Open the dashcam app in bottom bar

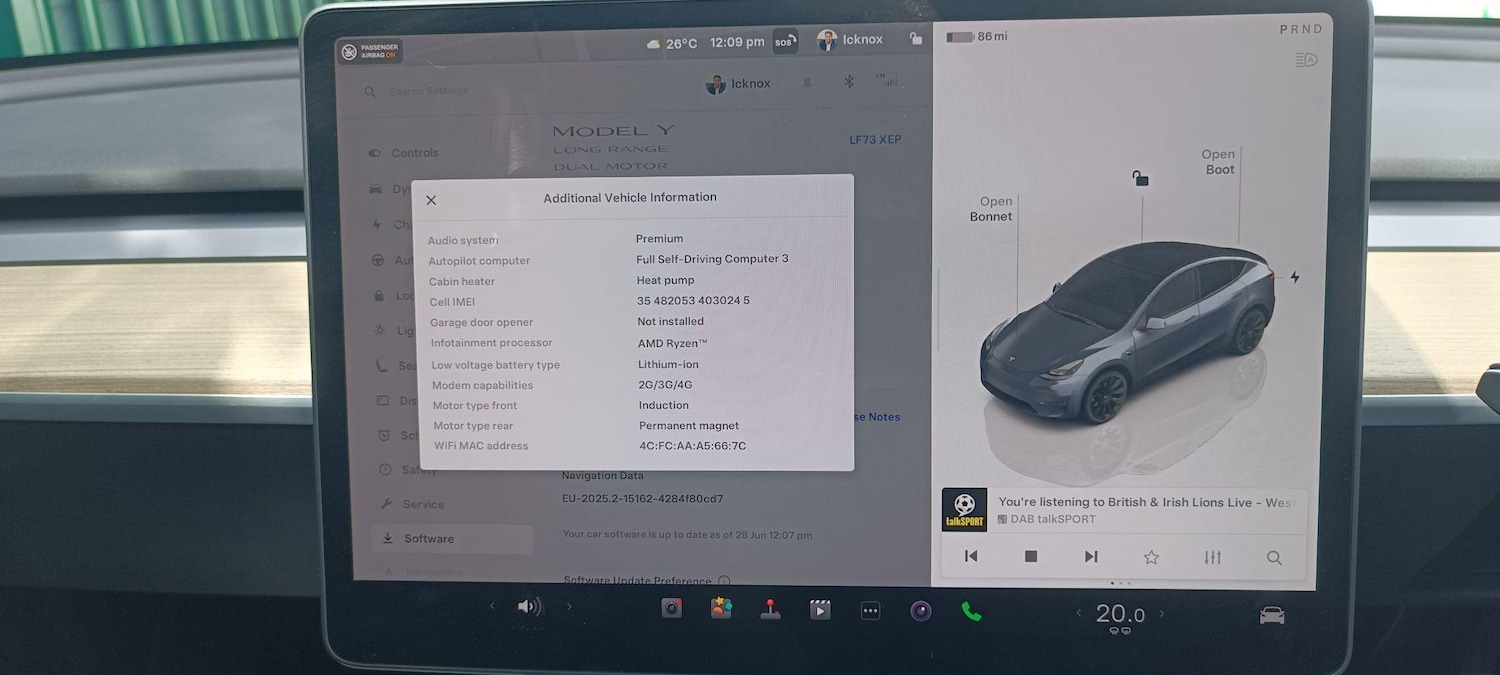pos(672,608)
